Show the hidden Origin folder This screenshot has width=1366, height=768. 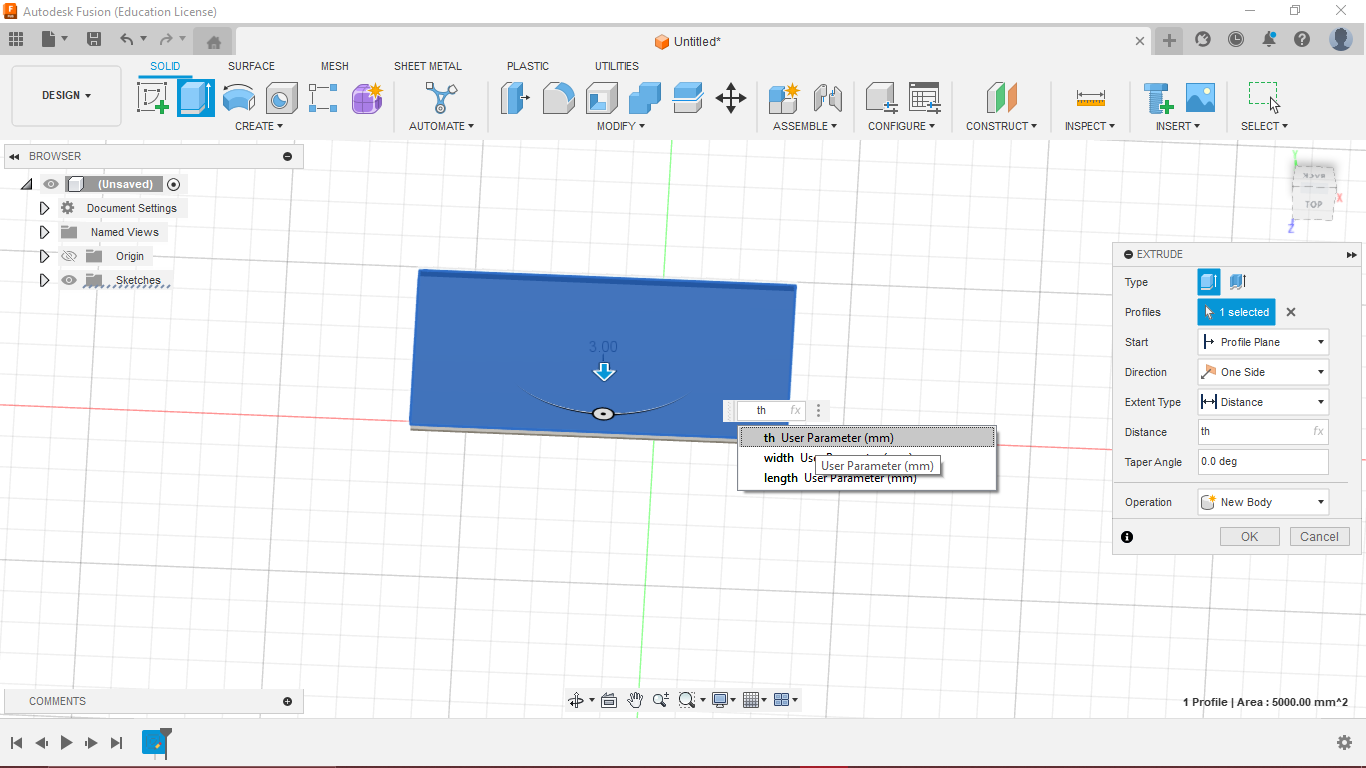pos(69,256)
